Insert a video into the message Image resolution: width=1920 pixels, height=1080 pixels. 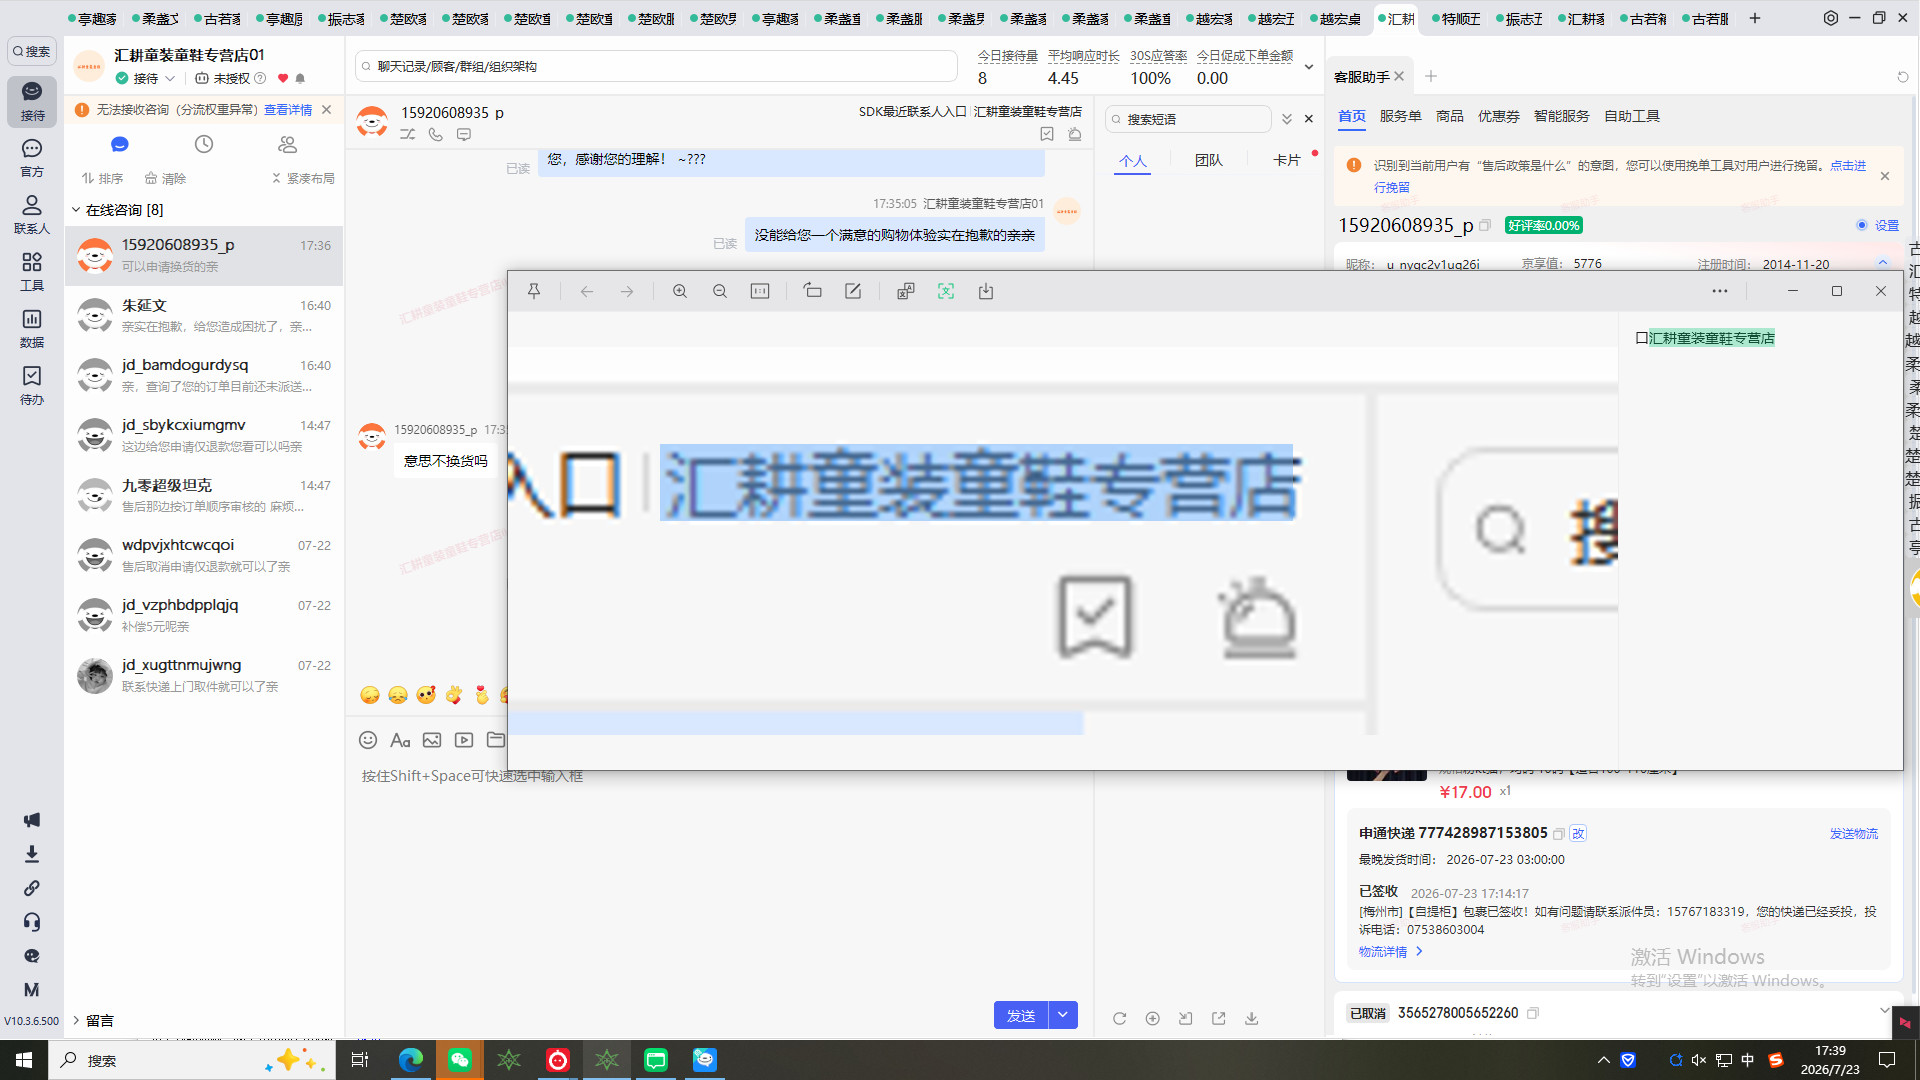464,740
